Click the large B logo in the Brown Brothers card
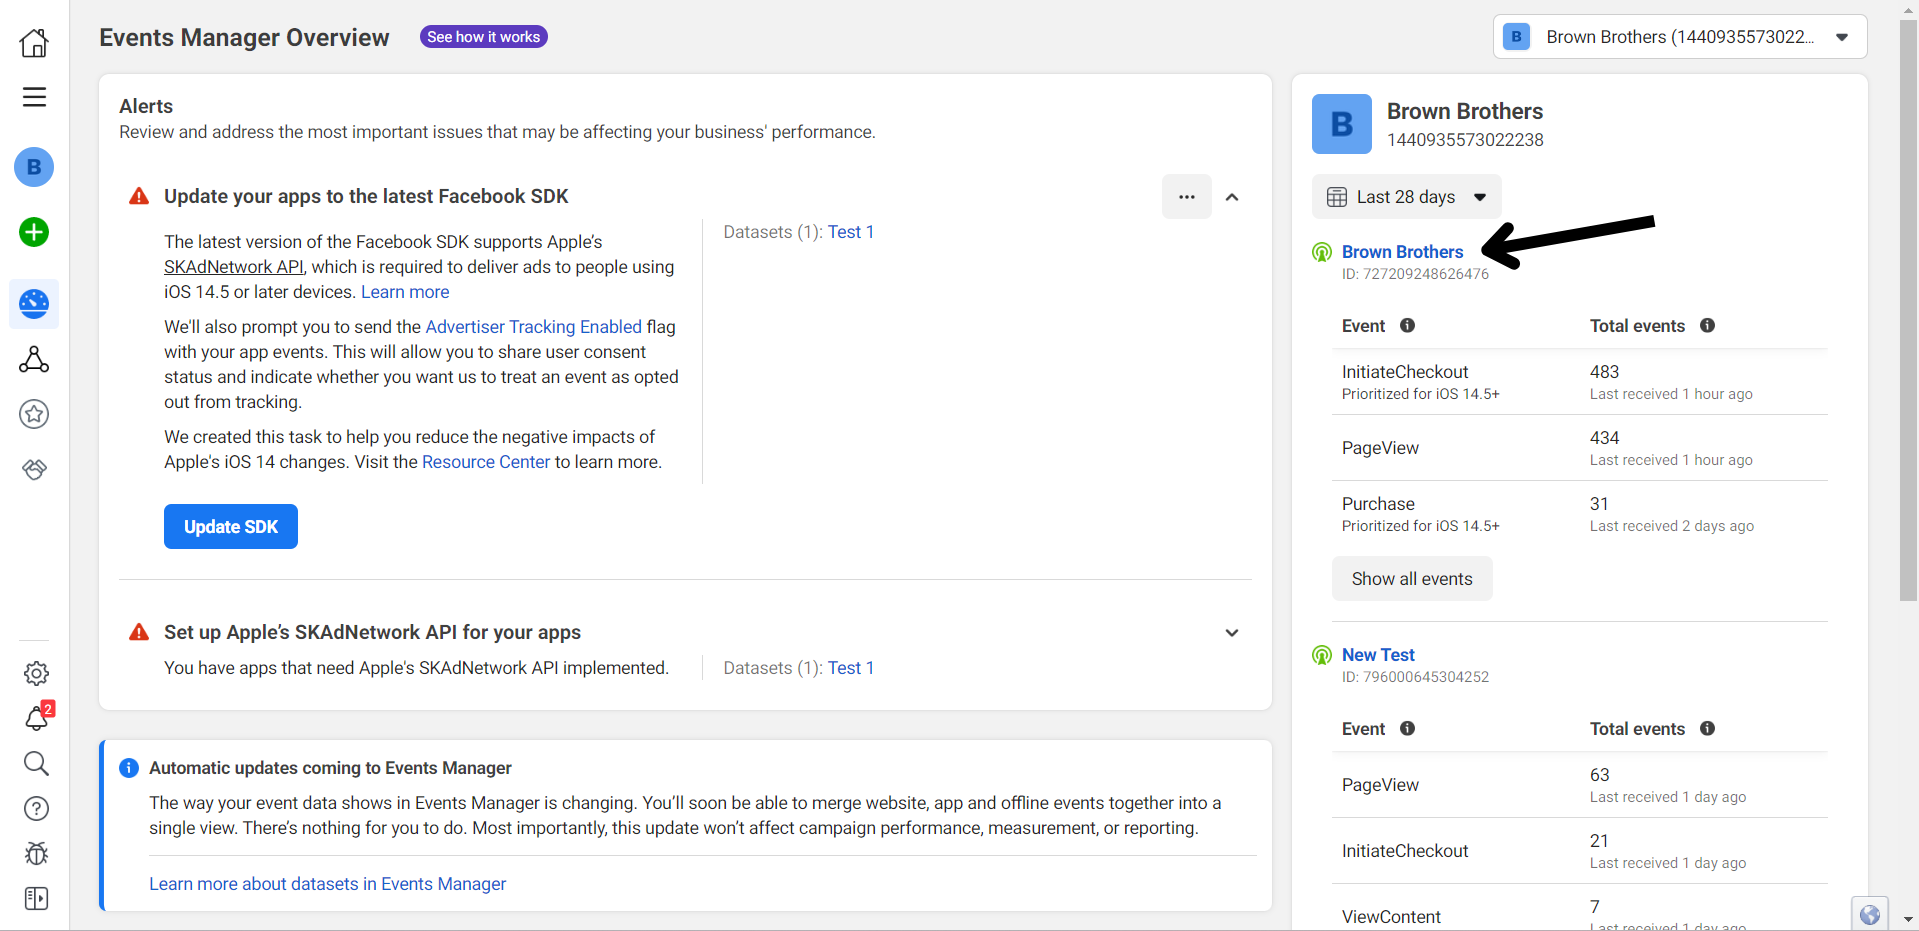 point(1342,124)
